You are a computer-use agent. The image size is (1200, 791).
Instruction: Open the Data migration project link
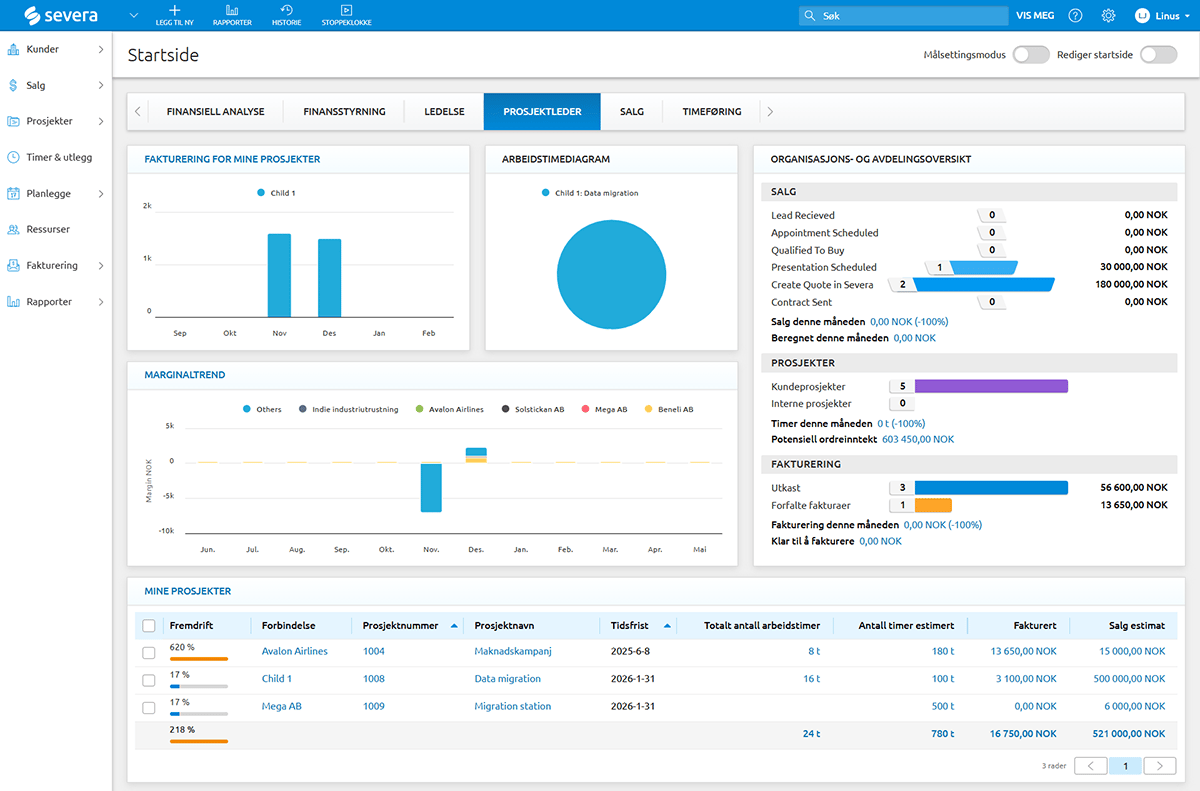tap(507, 679)
